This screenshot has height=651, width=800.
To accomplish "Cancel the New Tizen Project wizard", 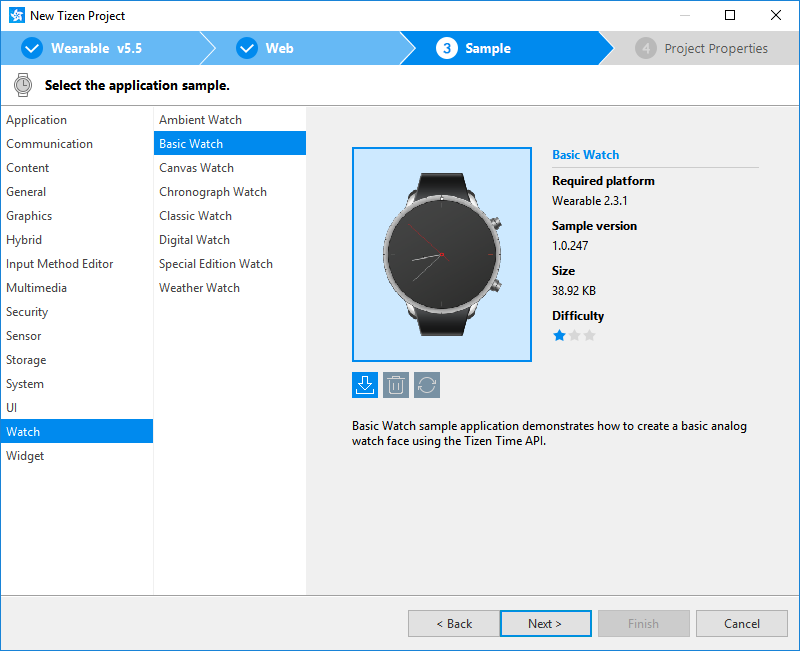I will coord(741,623).
